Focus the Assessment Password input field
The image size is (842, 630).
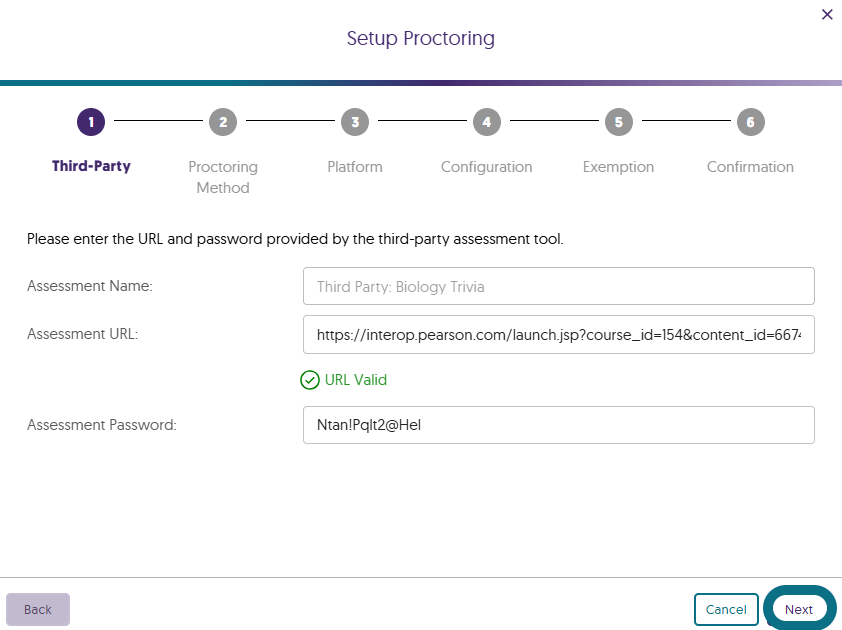[x=558, y=425]
